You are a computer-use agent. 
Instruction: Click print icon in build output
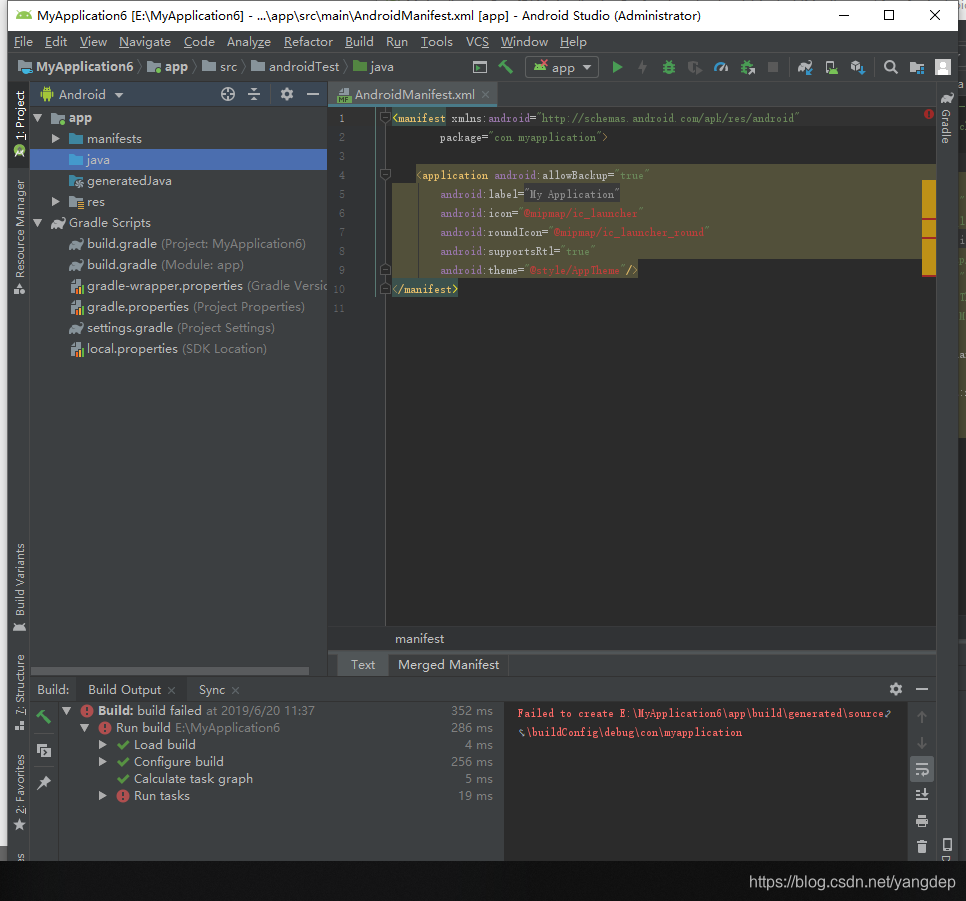point(922,821)
